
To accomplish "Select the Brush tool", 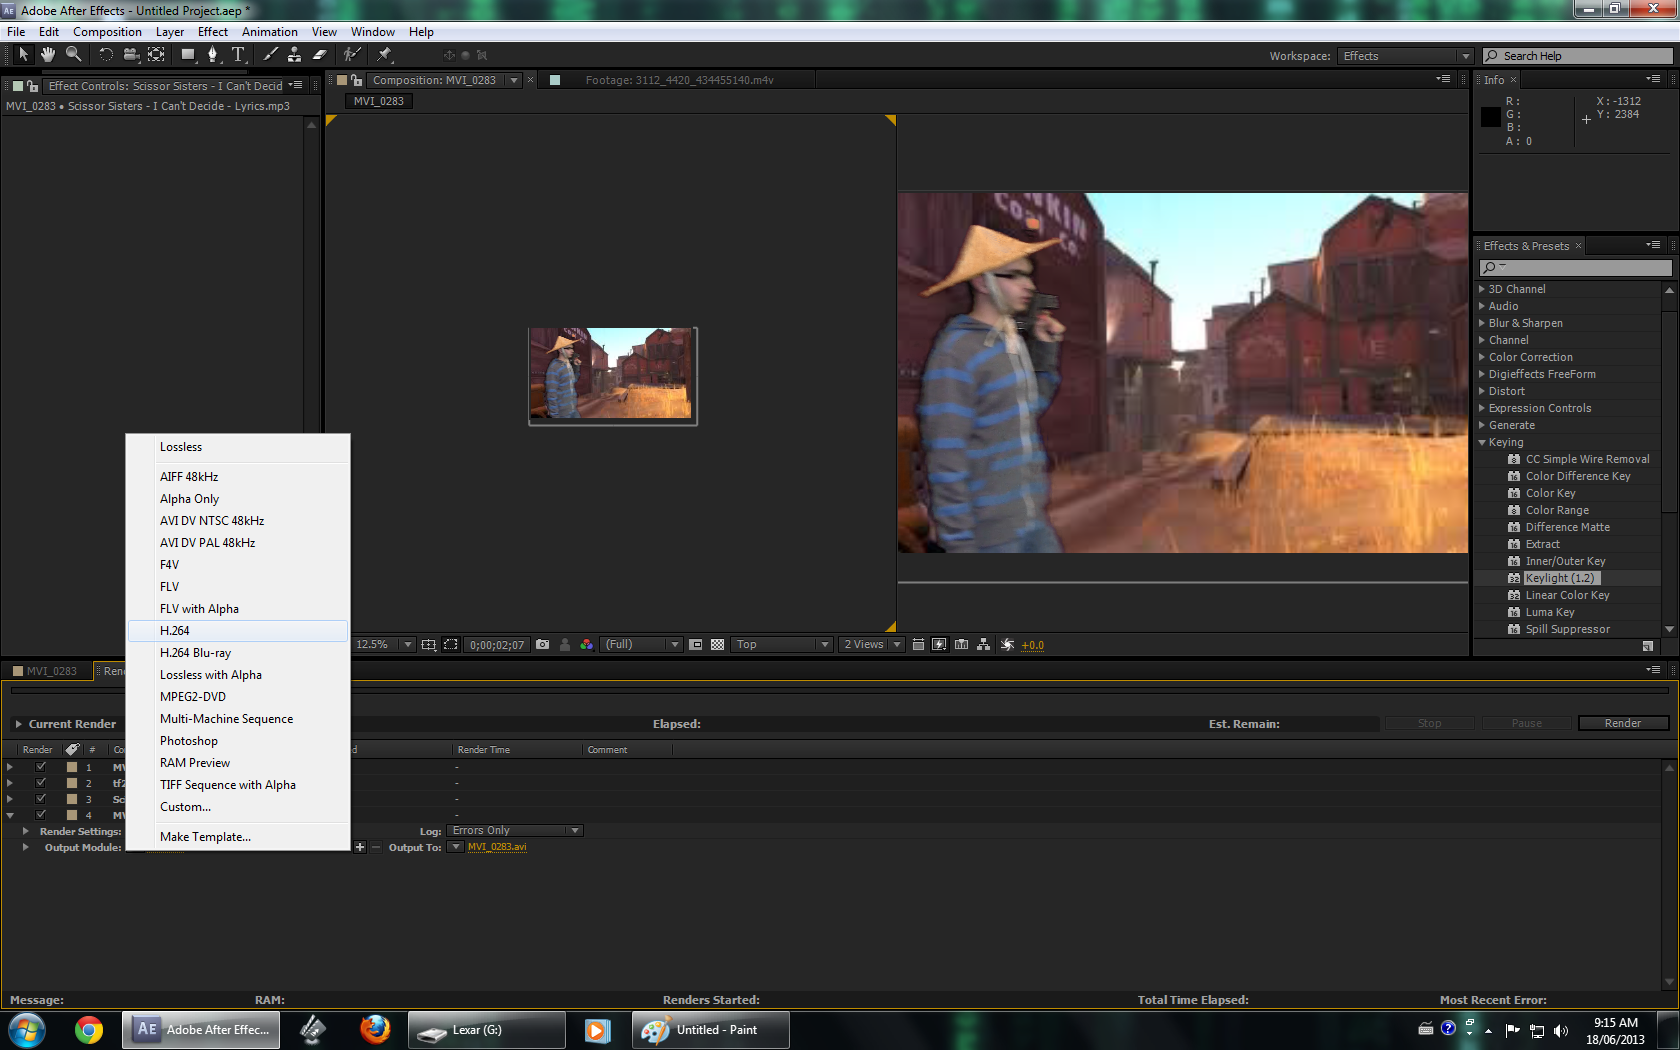I will (x=270, y=55).
